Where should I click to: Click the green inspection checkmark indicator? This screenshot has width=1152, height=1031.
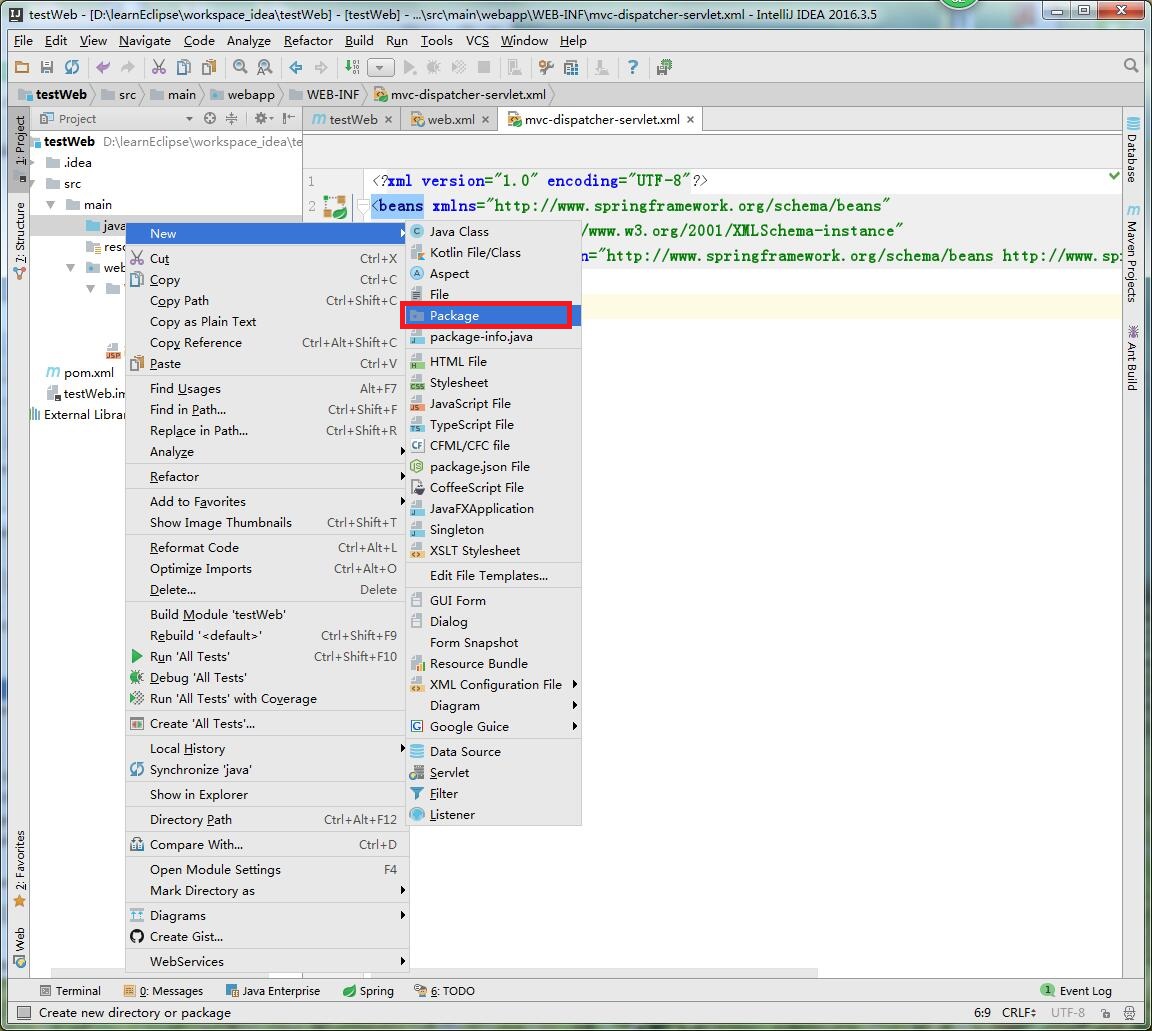point(1114,176)
